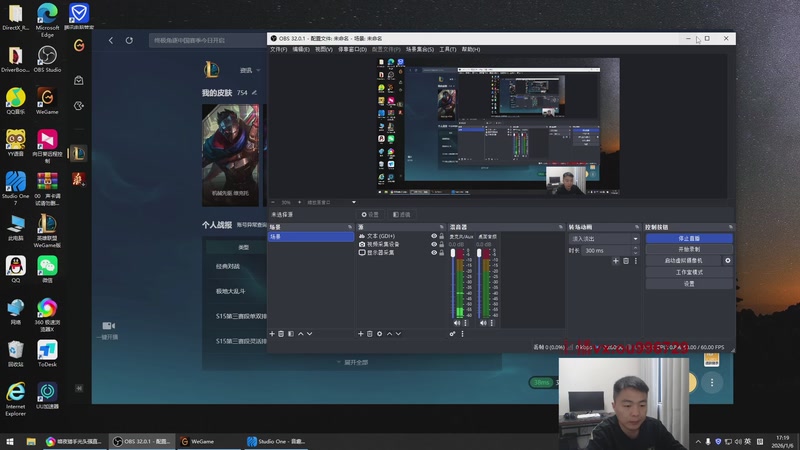Open source properties gear icon

pos(380,334)
